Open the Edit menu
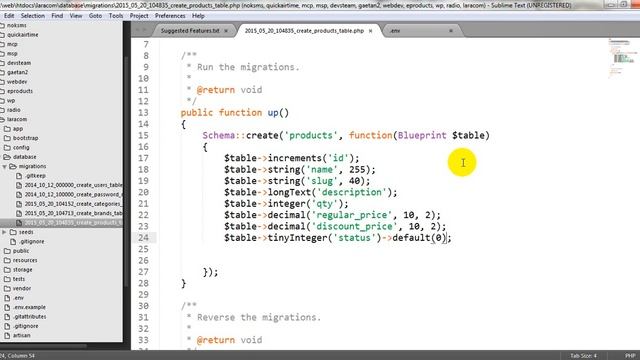 [9, 16]
